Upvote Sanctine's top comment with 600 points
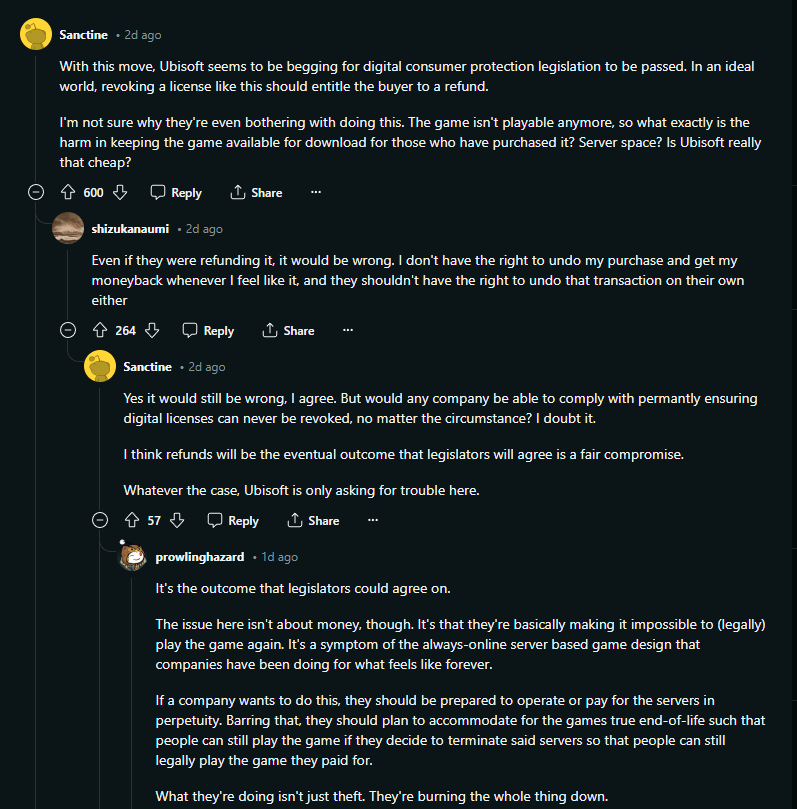The image size is (797, 809). (68, 192)
